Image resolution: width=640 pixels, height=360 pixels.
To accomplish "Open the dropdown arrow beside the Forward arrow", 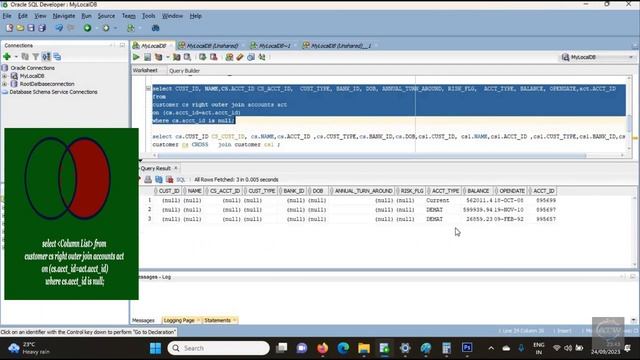I will pyautogui.click(x=116, y=28).
